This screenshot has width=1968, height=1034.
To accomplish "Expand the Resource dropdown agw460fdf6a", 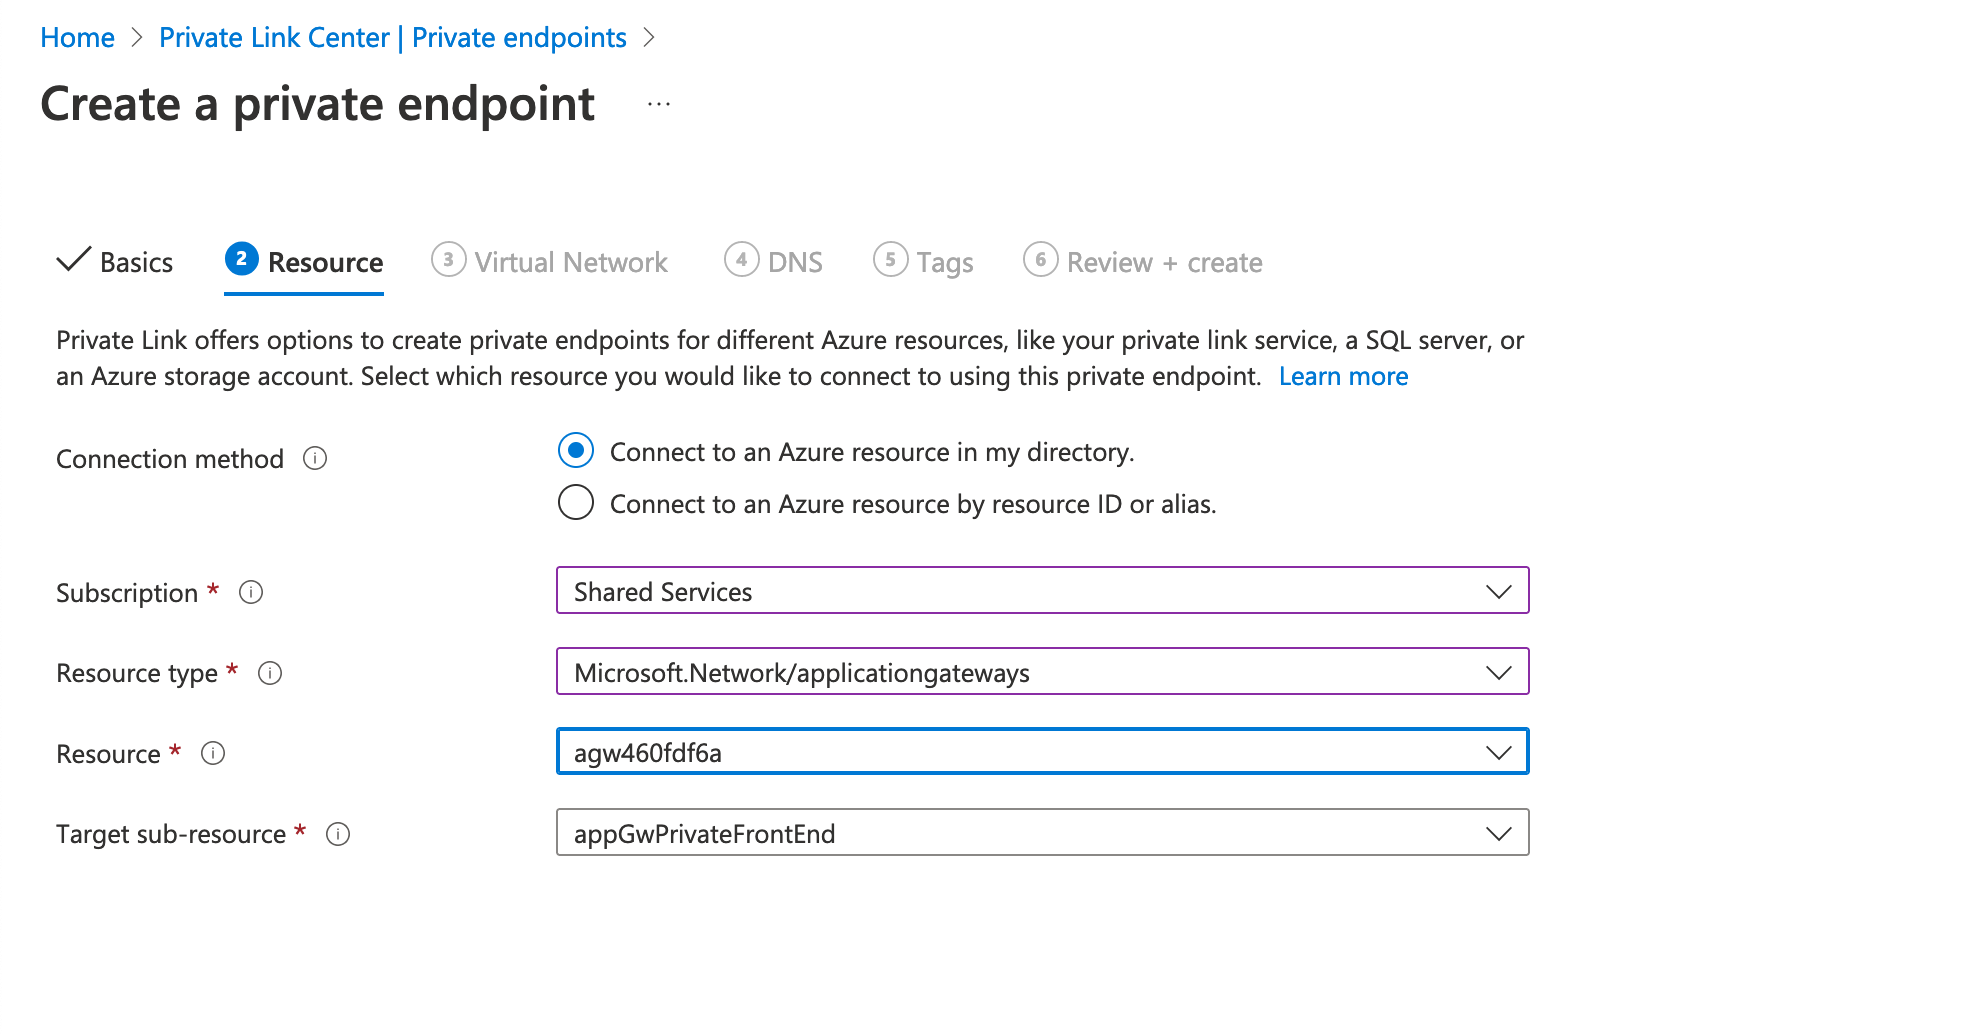I will (x=1042, y=752).
